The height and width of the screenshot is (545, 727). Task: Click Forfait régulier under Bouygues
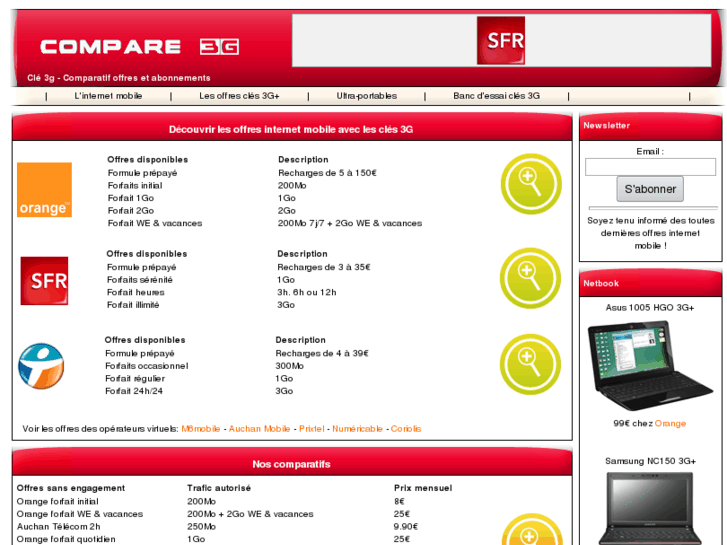click(x=135, y=378)
